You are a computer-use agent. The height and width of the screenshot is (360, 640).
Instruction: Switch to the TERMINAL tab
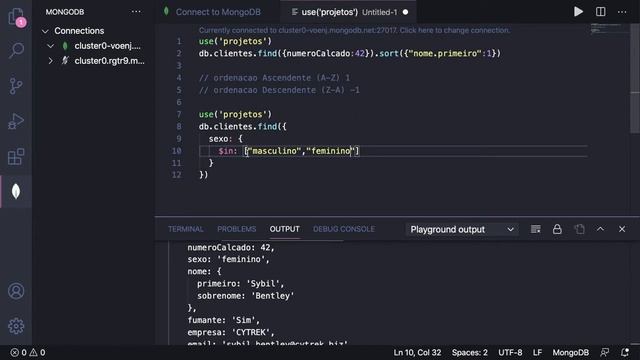(186, 229)
